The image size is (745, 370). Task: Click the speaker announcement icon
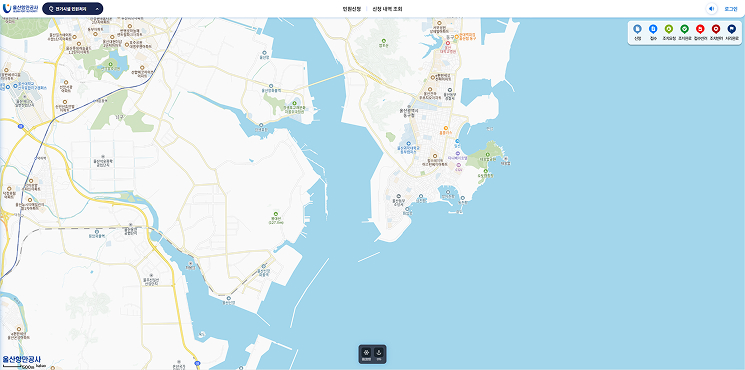pos(711,9)
